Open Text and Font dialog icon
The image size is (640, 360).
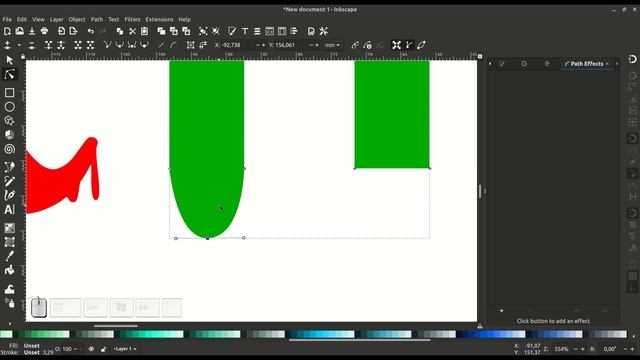(244, 31)
